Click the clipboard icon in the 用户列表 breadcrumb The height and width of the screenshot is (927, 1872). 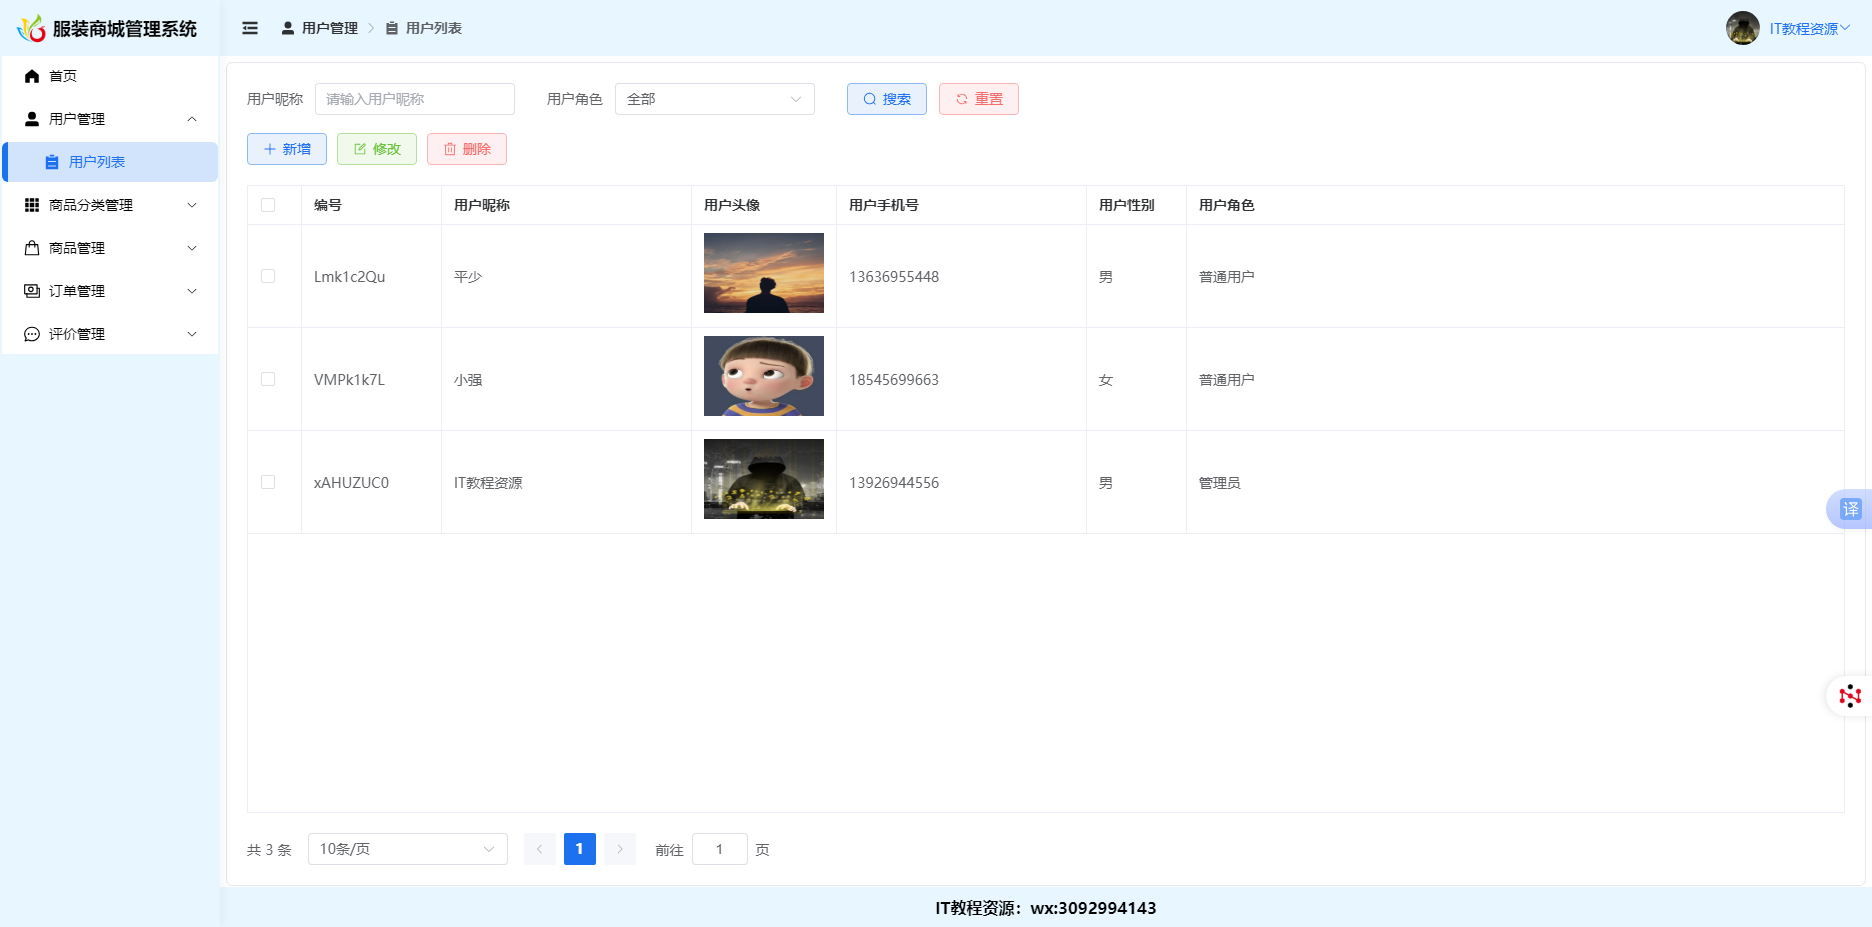[x=392, y=28]
